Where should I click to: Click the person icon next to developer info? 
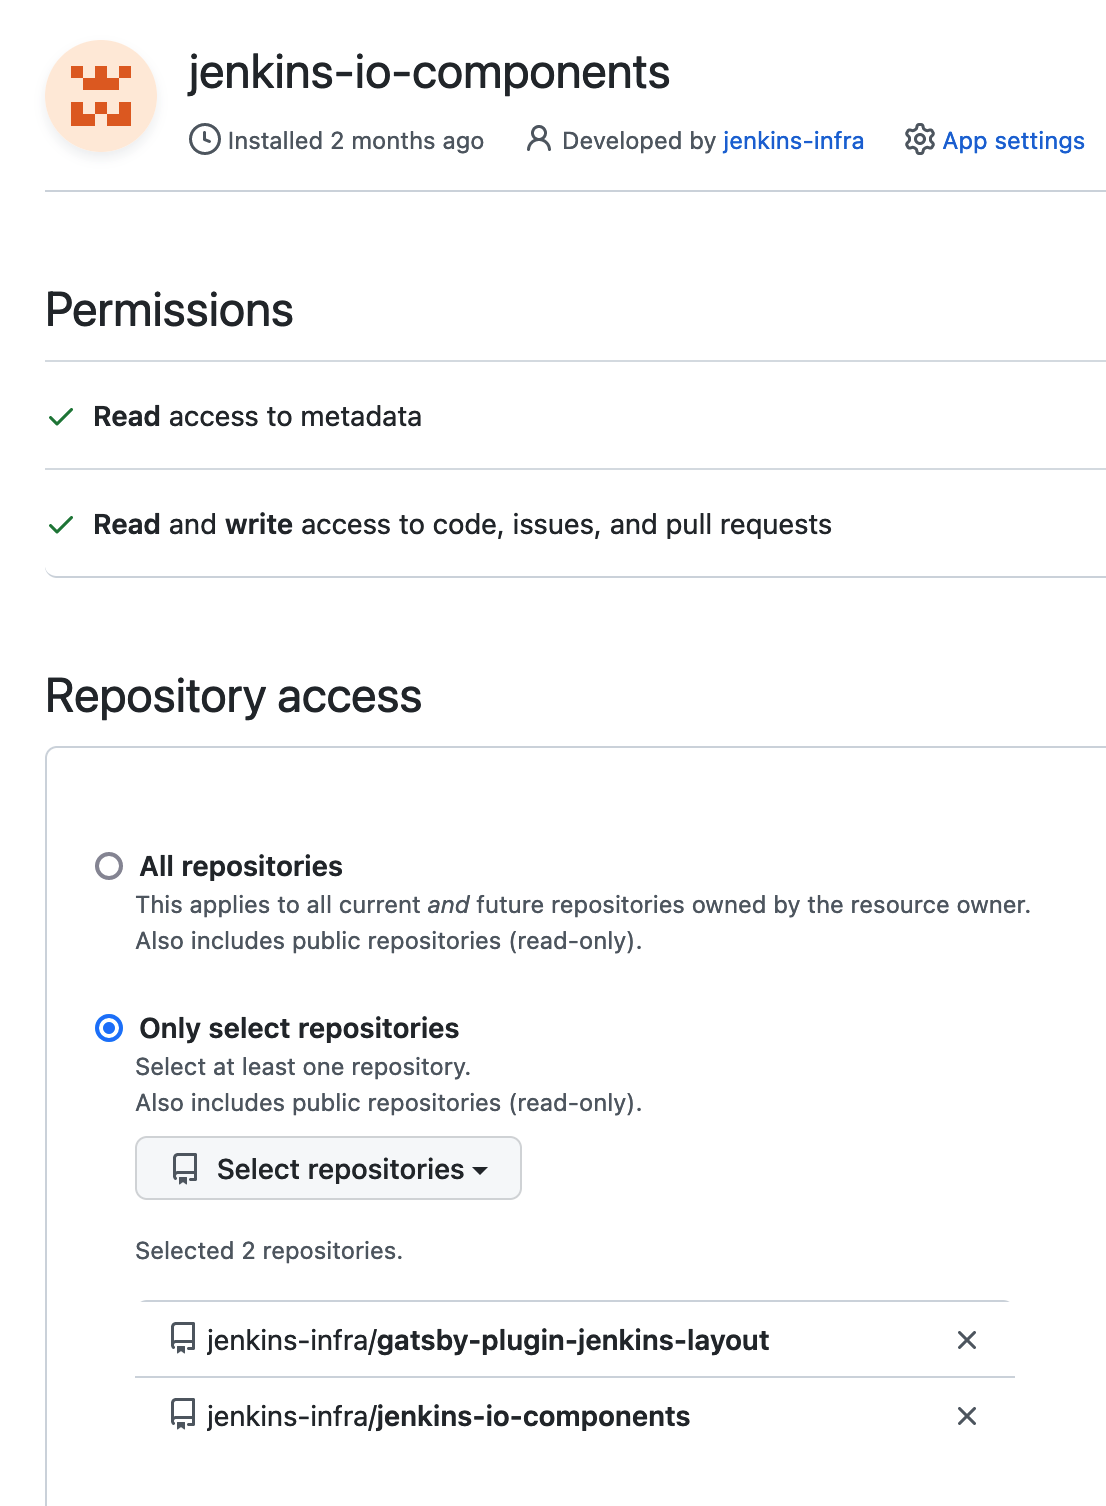coord(539,140)
